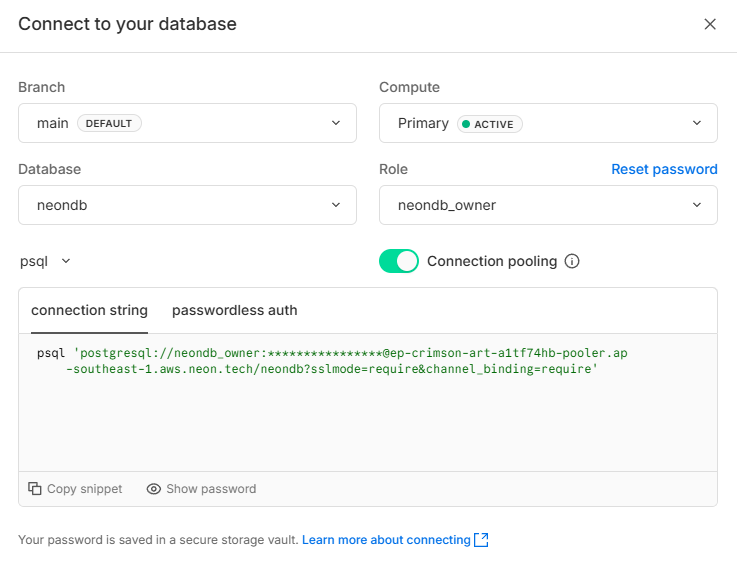The image size is (737, 570).
Task: Click the green ACTIVE status badge
Action: [x=490, y=124]
